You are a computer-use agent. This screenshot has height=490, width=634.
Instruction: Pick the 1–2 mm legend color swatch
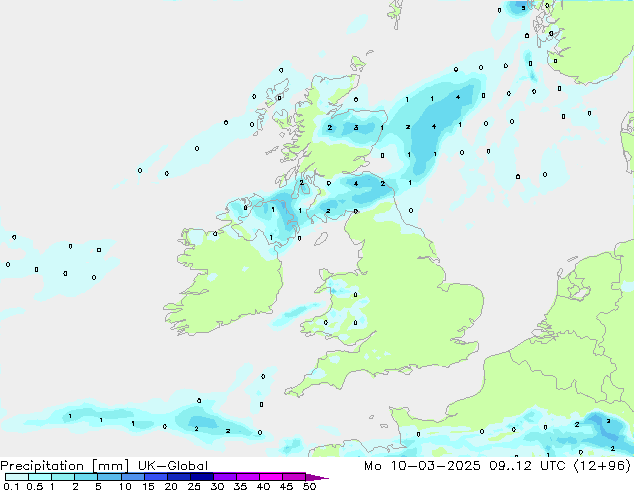[x=63, y=477]
